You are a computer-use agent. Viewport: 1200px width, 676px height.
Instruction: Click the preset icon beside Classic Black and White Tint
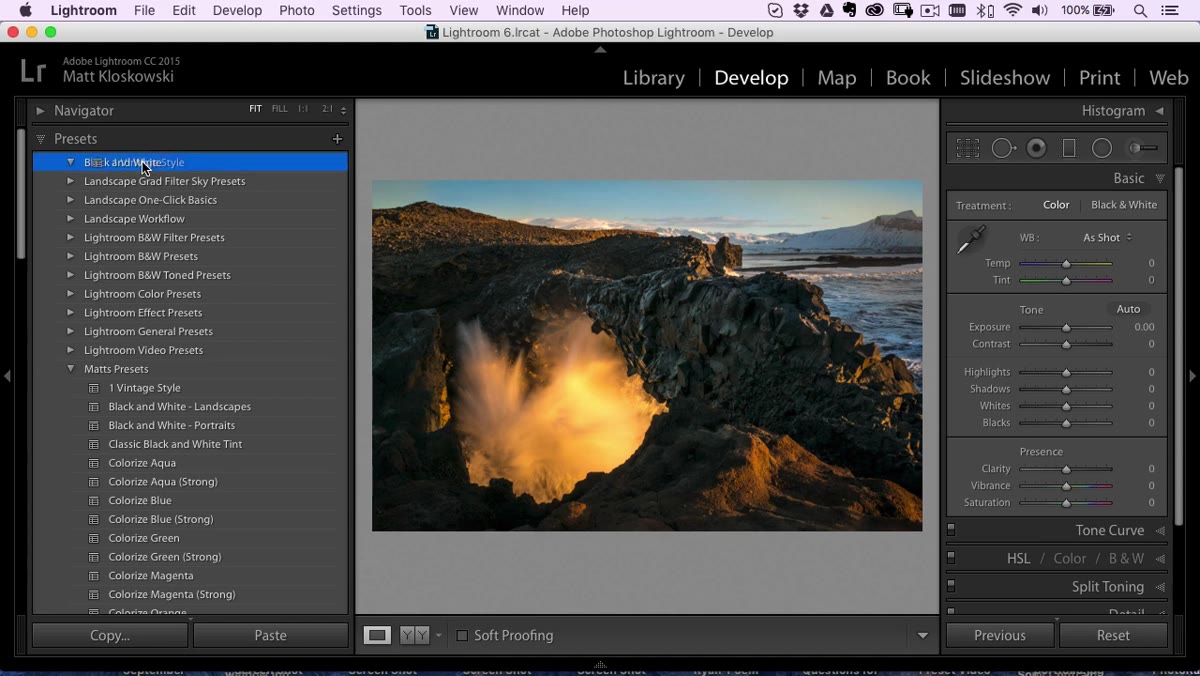(x=94, y=444)
